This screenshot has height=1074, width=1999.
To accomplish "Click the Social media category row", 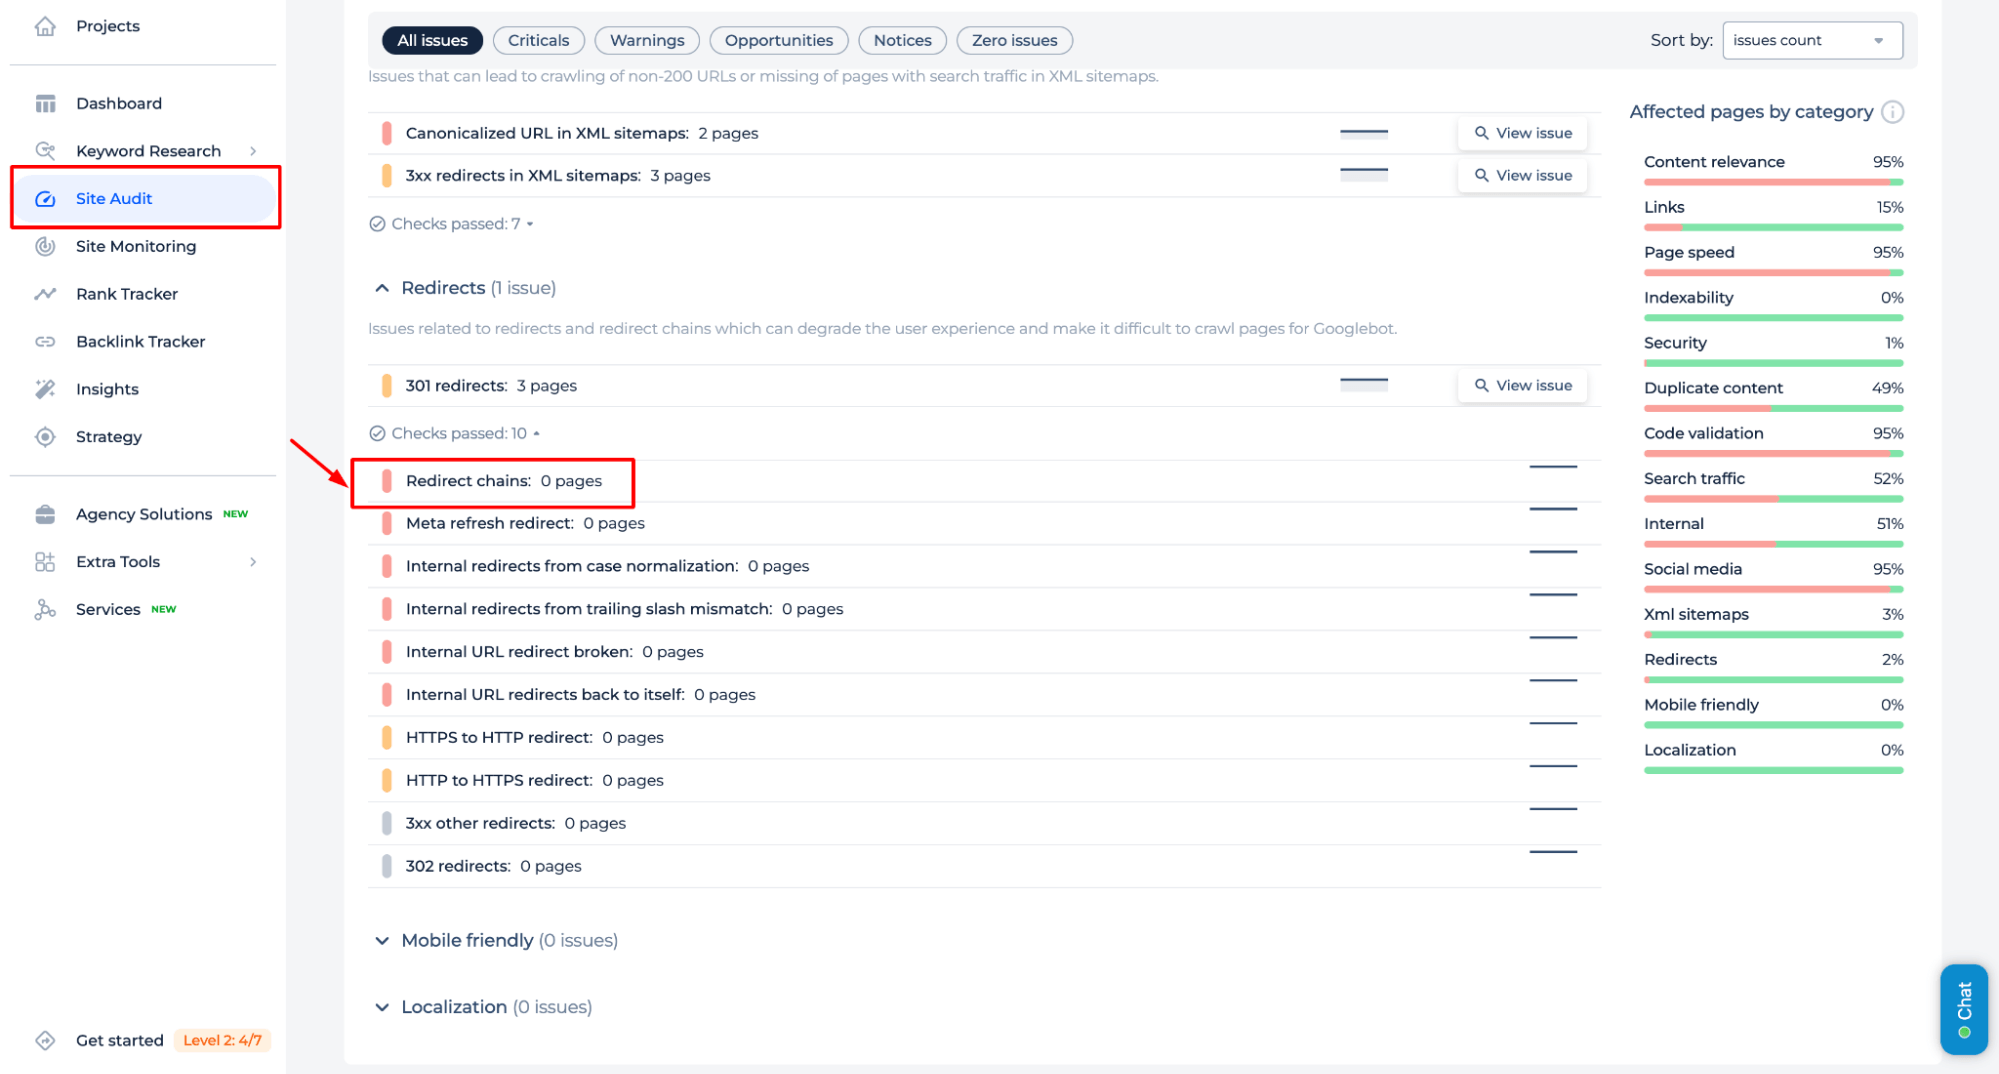I will click(x=1773, y=576).
